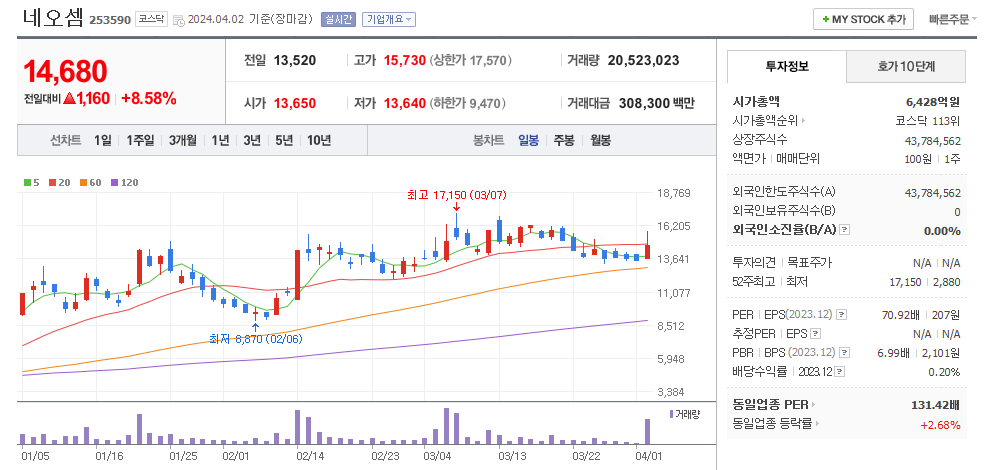The image size is (984, 470).
Task: Click the 코스닥 113위 ranking text
Action: (x=928, y=120)
